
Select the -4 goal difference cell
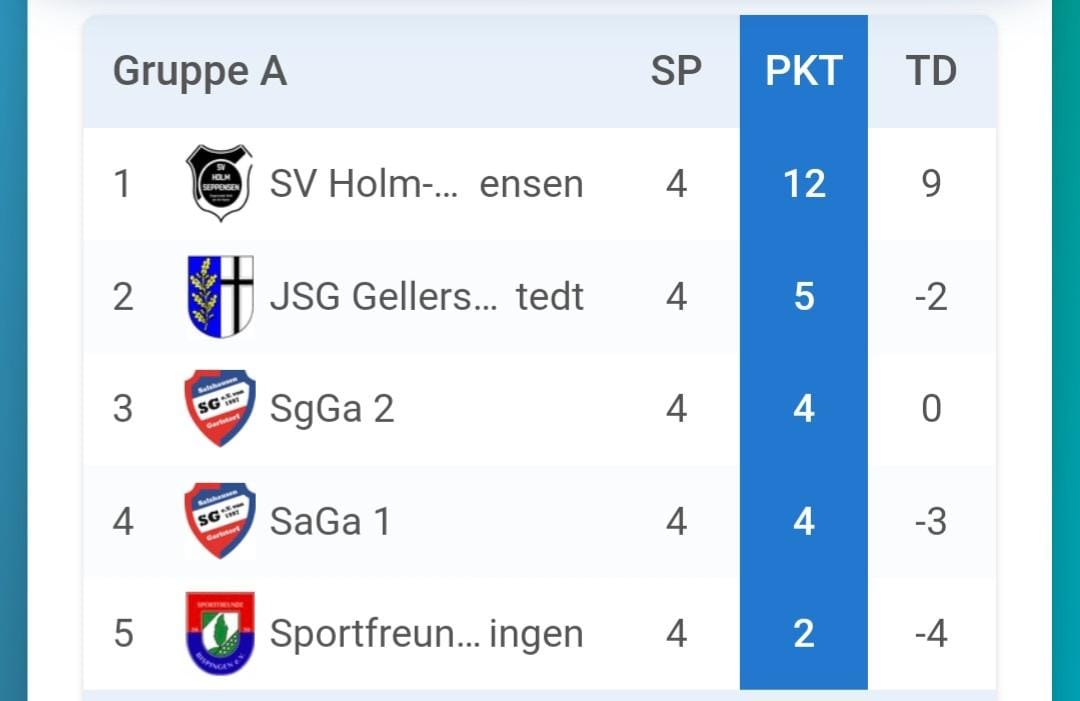click(931, 634)
